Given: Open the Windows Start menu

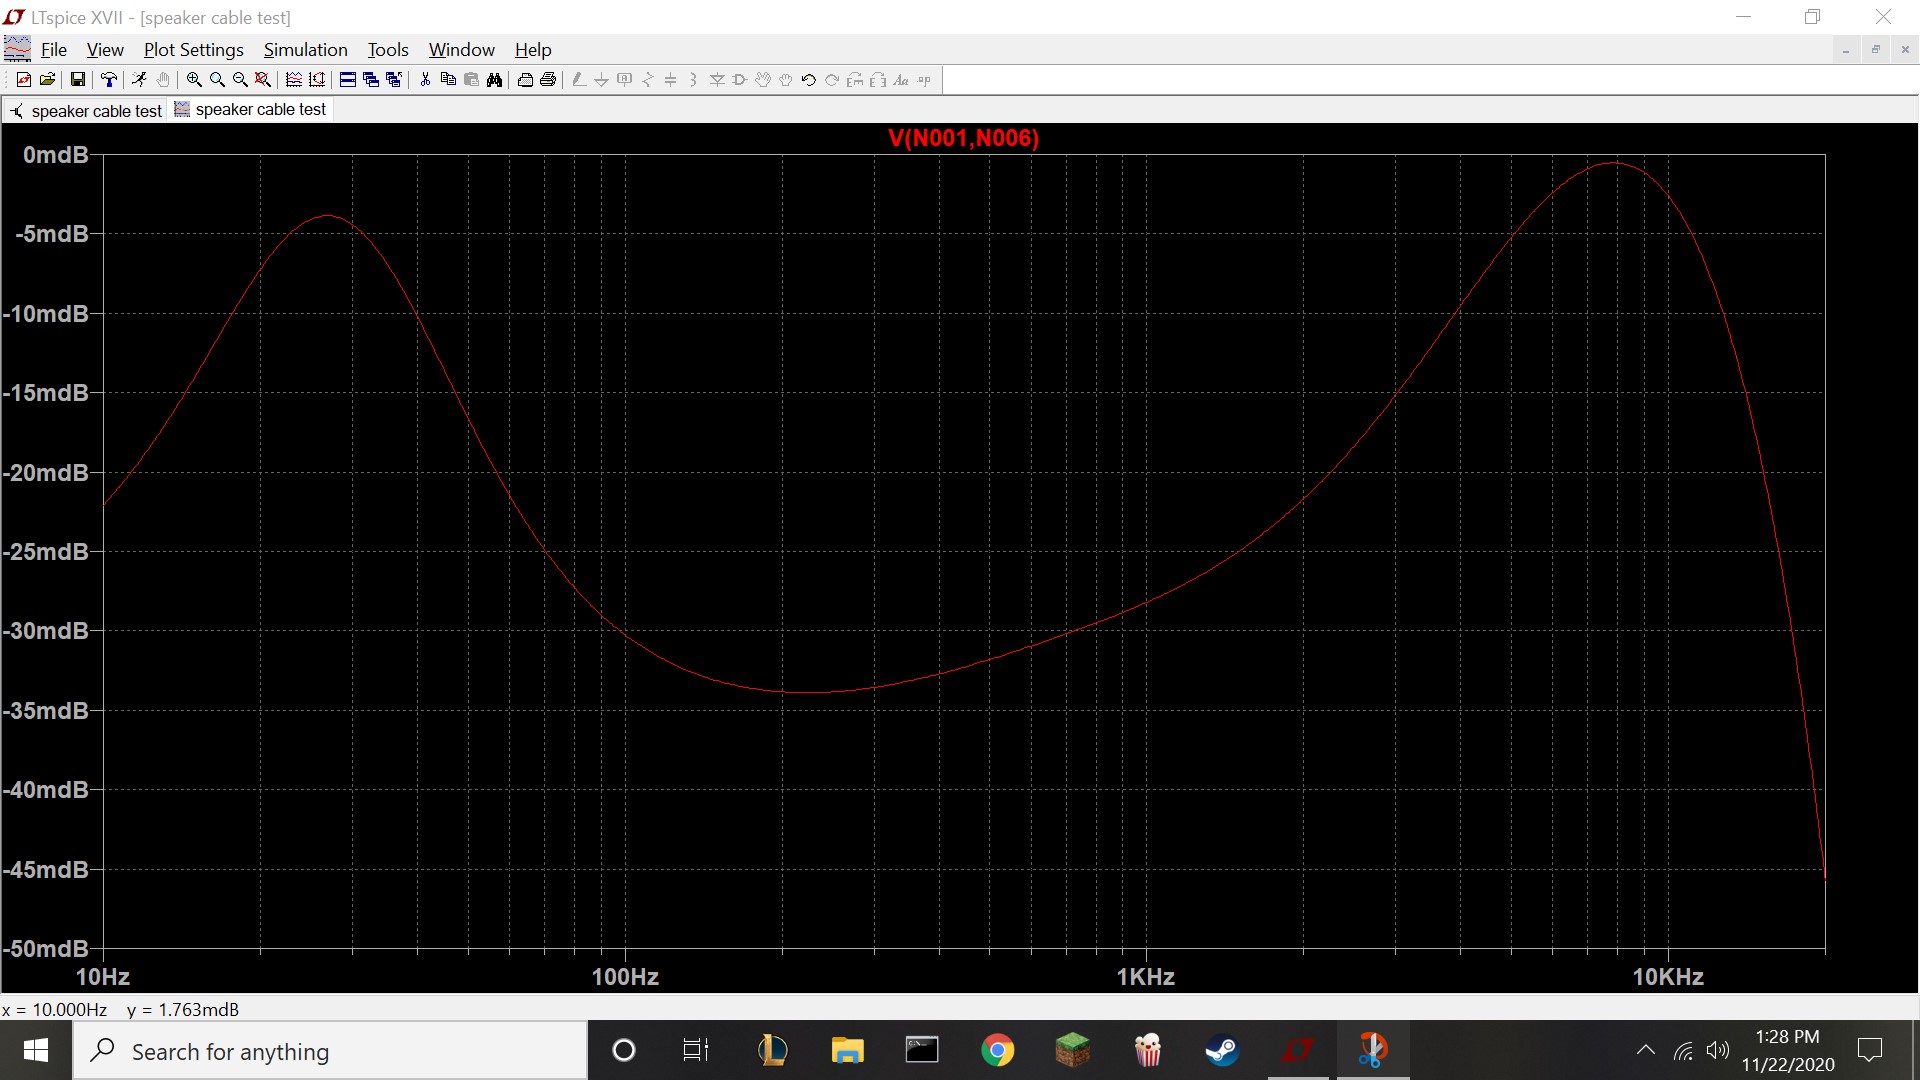Looking at the screenshot, I should [x=36, y=1051].
